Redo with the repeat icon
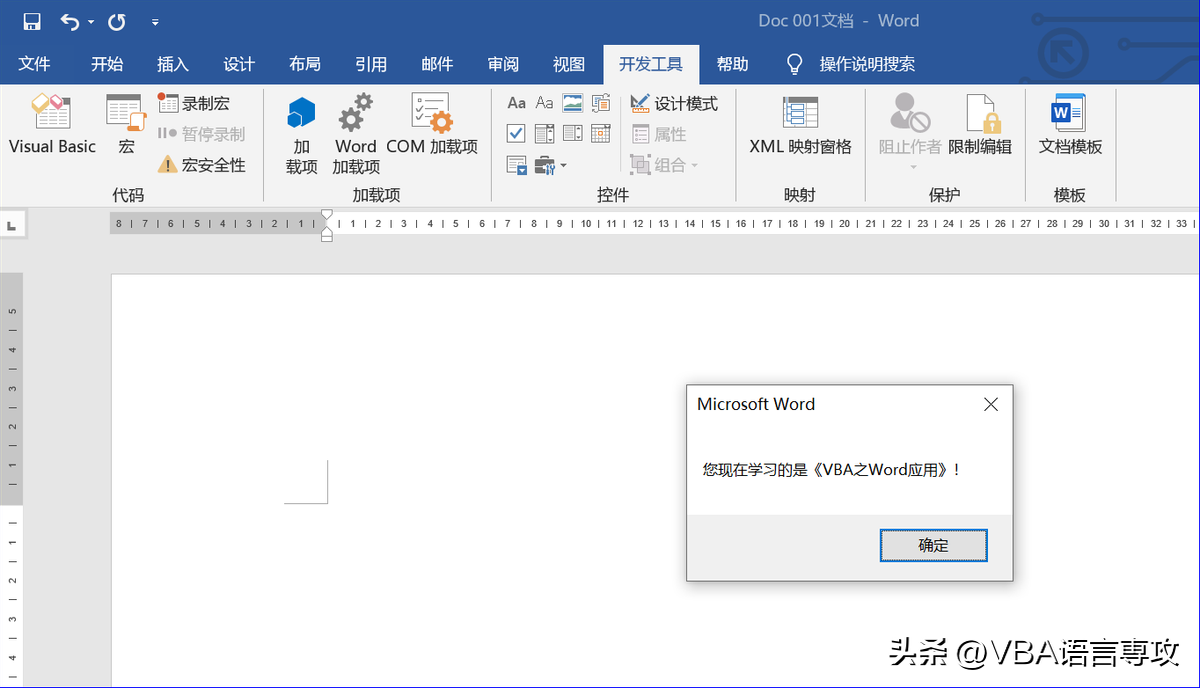Screen dimensions: 1200x688 [117, 21]
